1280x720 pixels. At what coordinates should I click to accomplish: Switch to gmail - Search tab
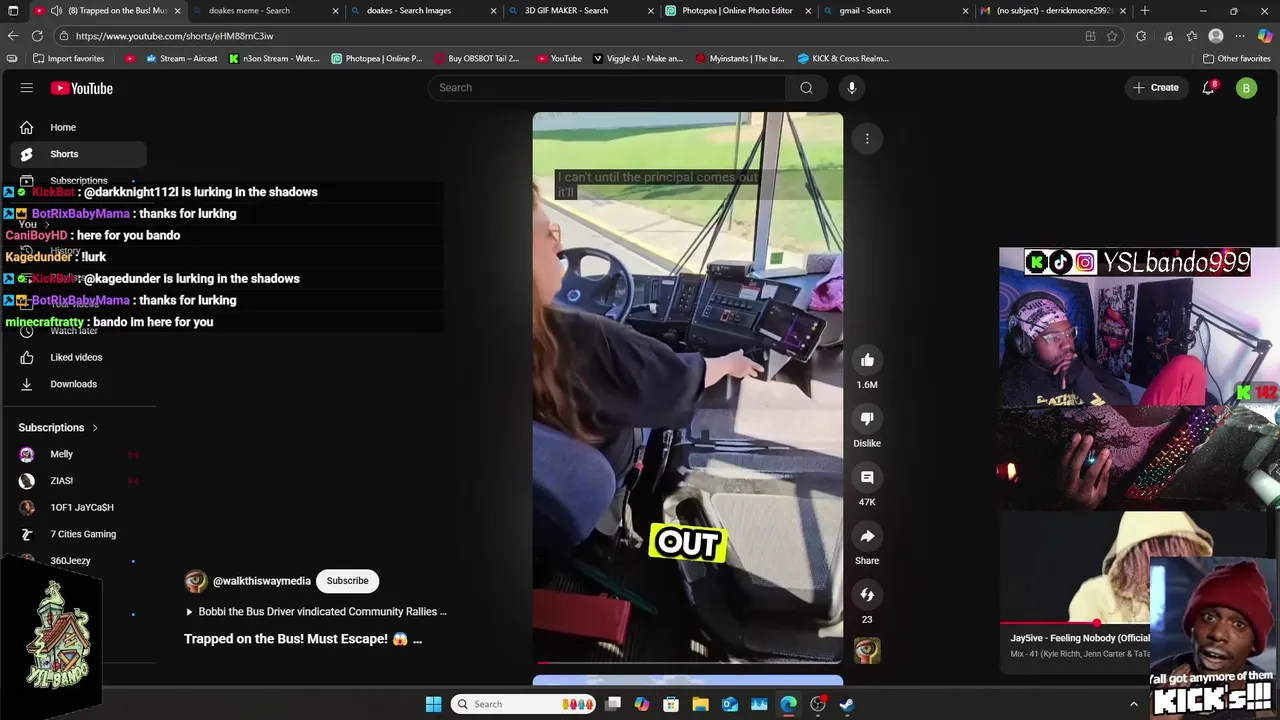pyautogui.click(x=896, y=11)
